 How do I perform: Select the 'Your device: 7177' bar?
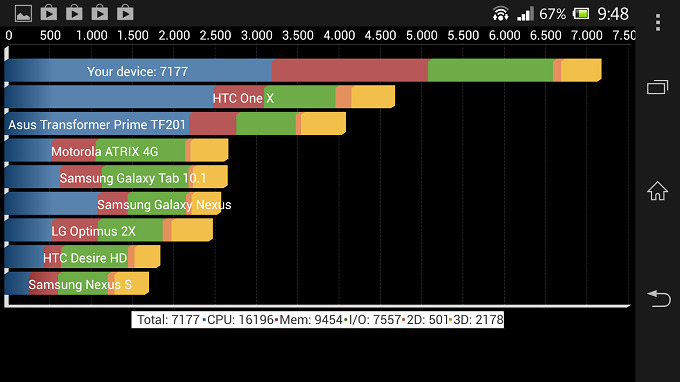tap(303, 70)
